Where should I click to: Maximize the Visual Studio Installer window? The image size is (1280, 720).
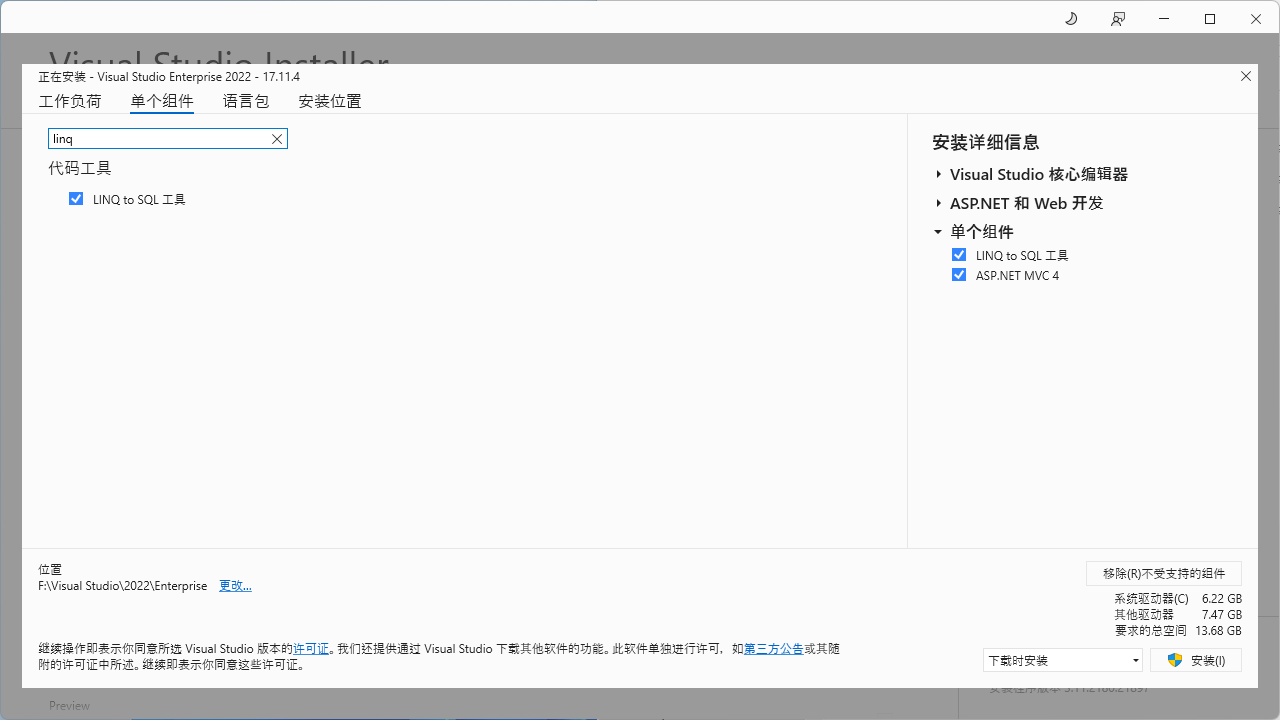(x=1210, y=19)
